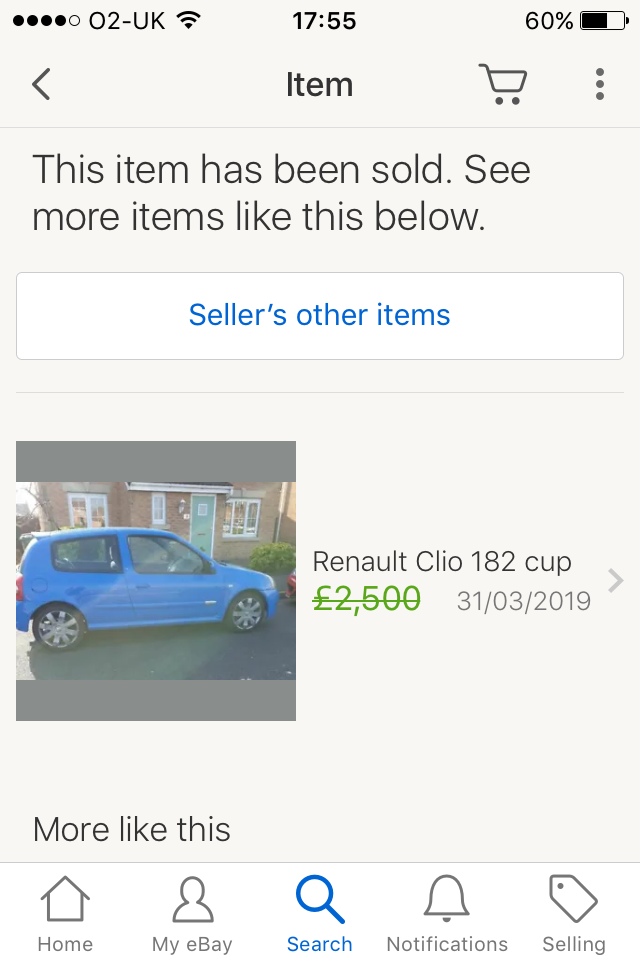The image size is (640, 960).
Task: Switch to the Notifications tab label
Action: click(447, 944)
